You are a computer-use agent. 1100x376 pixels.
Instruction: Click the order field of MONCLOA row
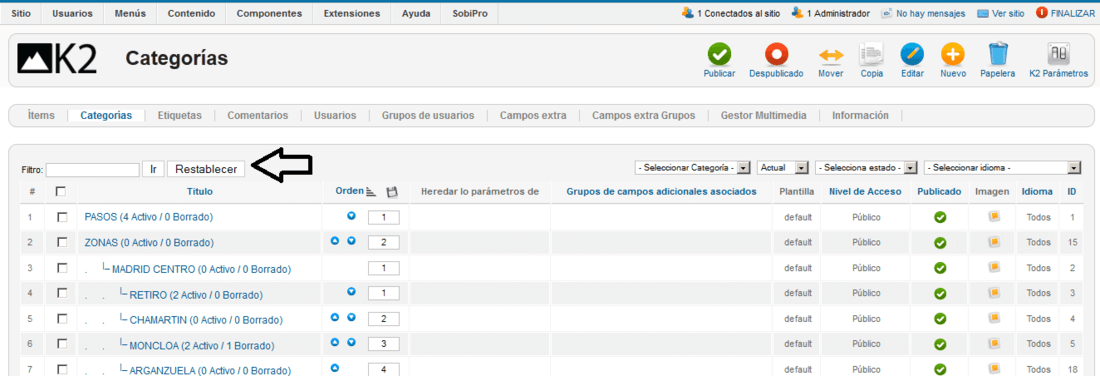point(384,344)
